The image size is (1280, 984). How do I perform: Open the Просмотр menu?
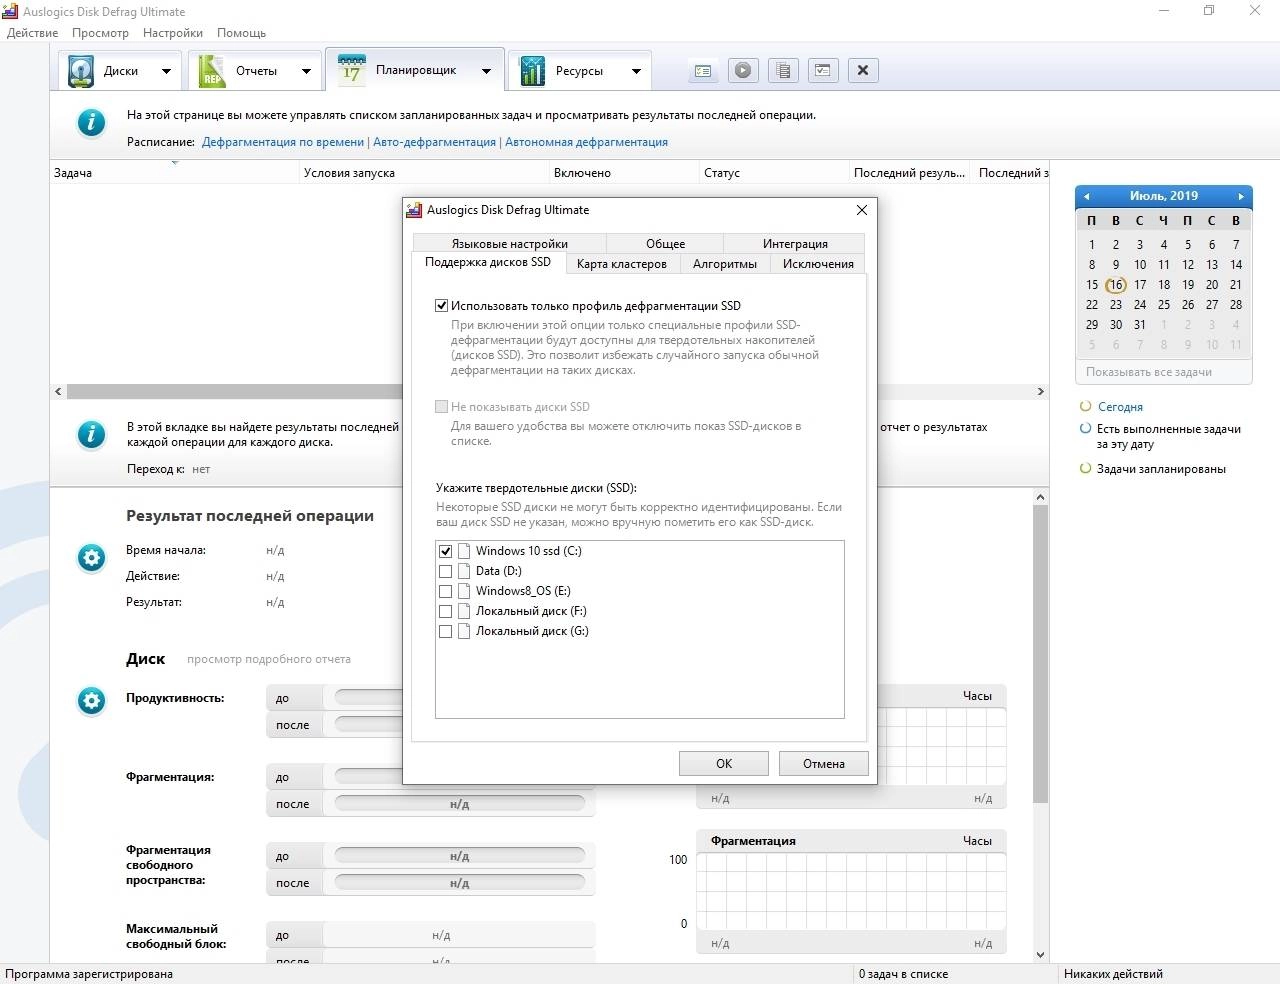click(x=100, y=33)
